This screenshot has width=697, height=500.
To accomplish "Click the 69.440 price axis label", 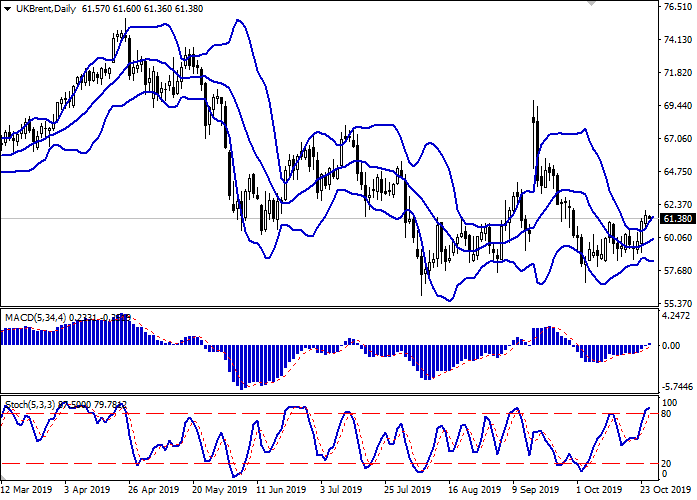I will pos(676,106).
